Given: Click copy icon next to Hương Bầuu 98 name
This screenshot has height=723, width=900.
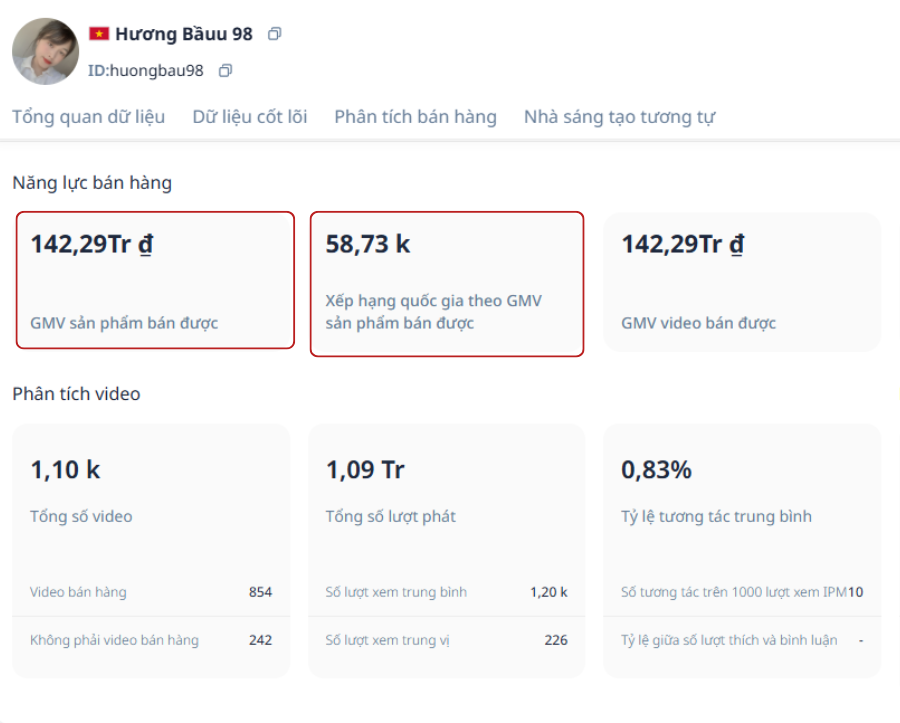Looking at the screenshot, I should click(x=275, y=34).
